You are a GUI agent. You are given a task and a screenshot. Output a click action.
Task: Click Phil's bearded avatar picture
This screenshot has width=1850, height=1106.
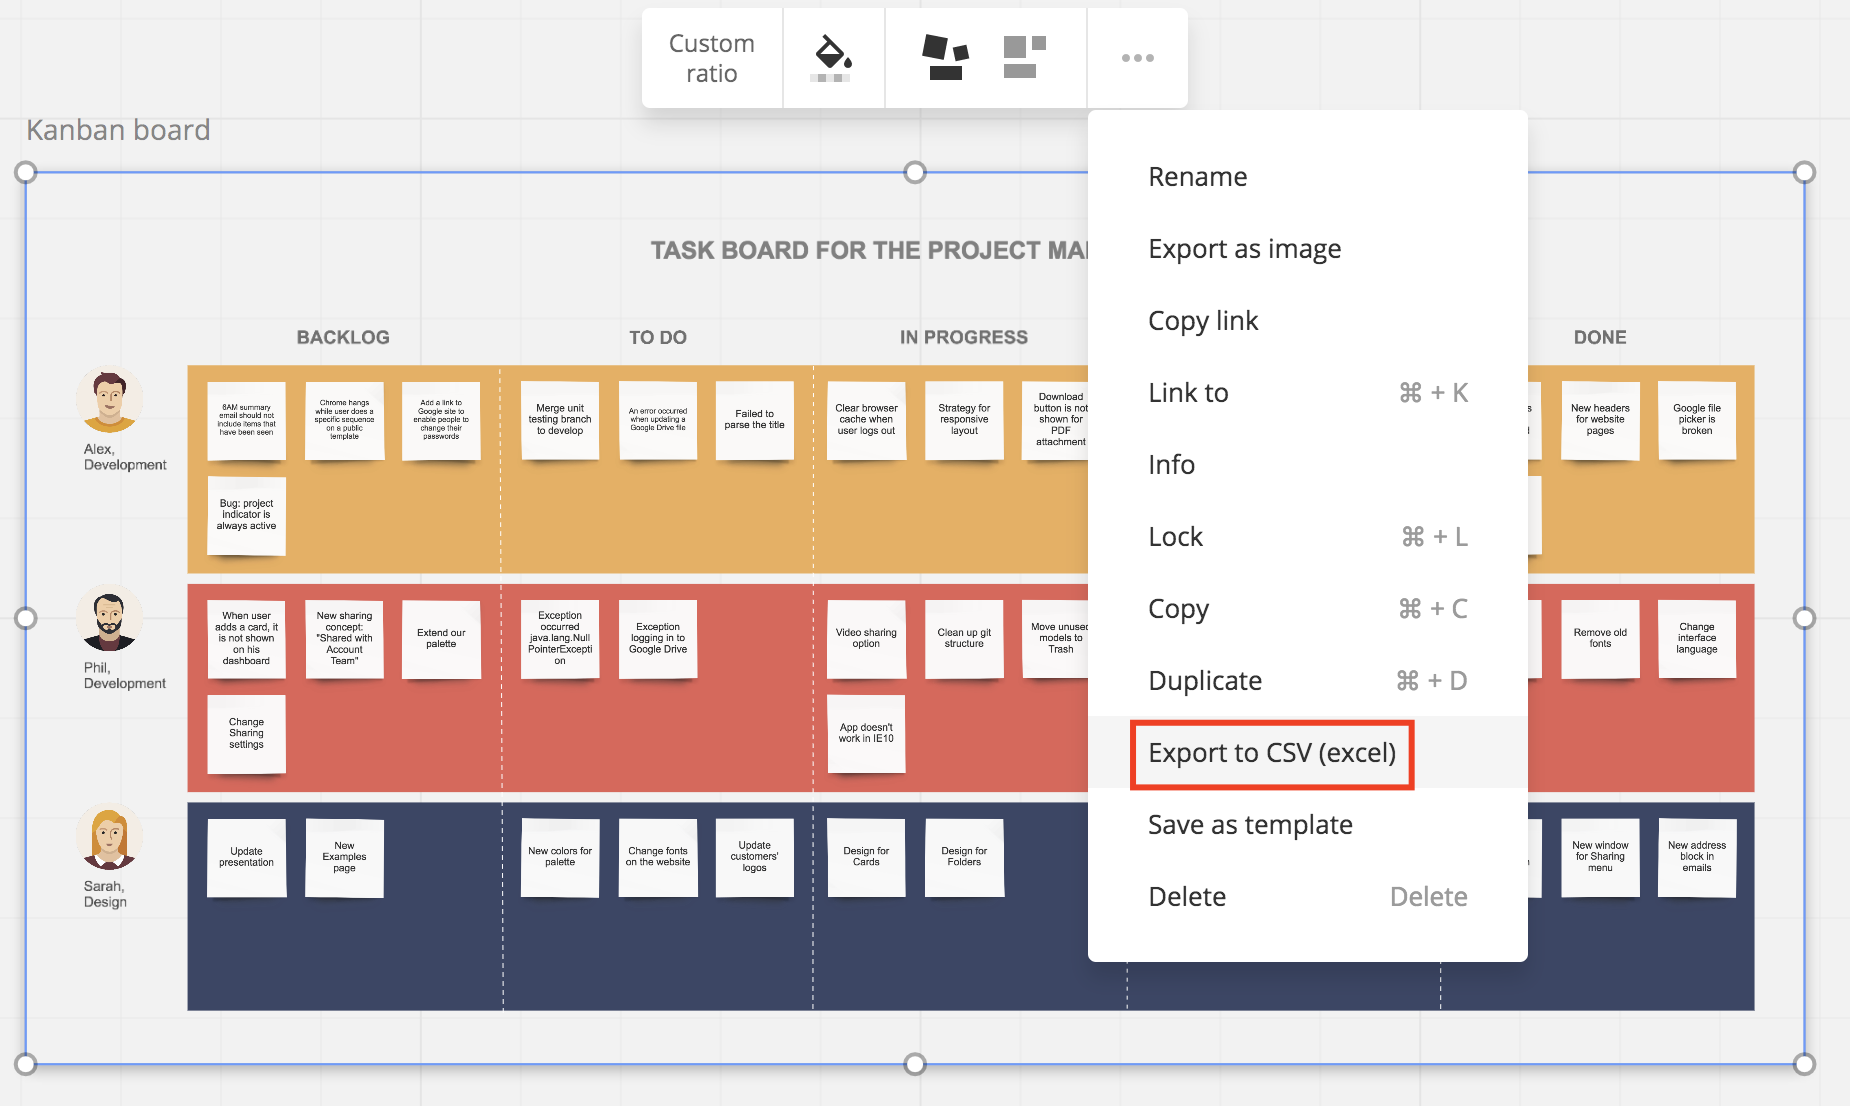[109, 619]
